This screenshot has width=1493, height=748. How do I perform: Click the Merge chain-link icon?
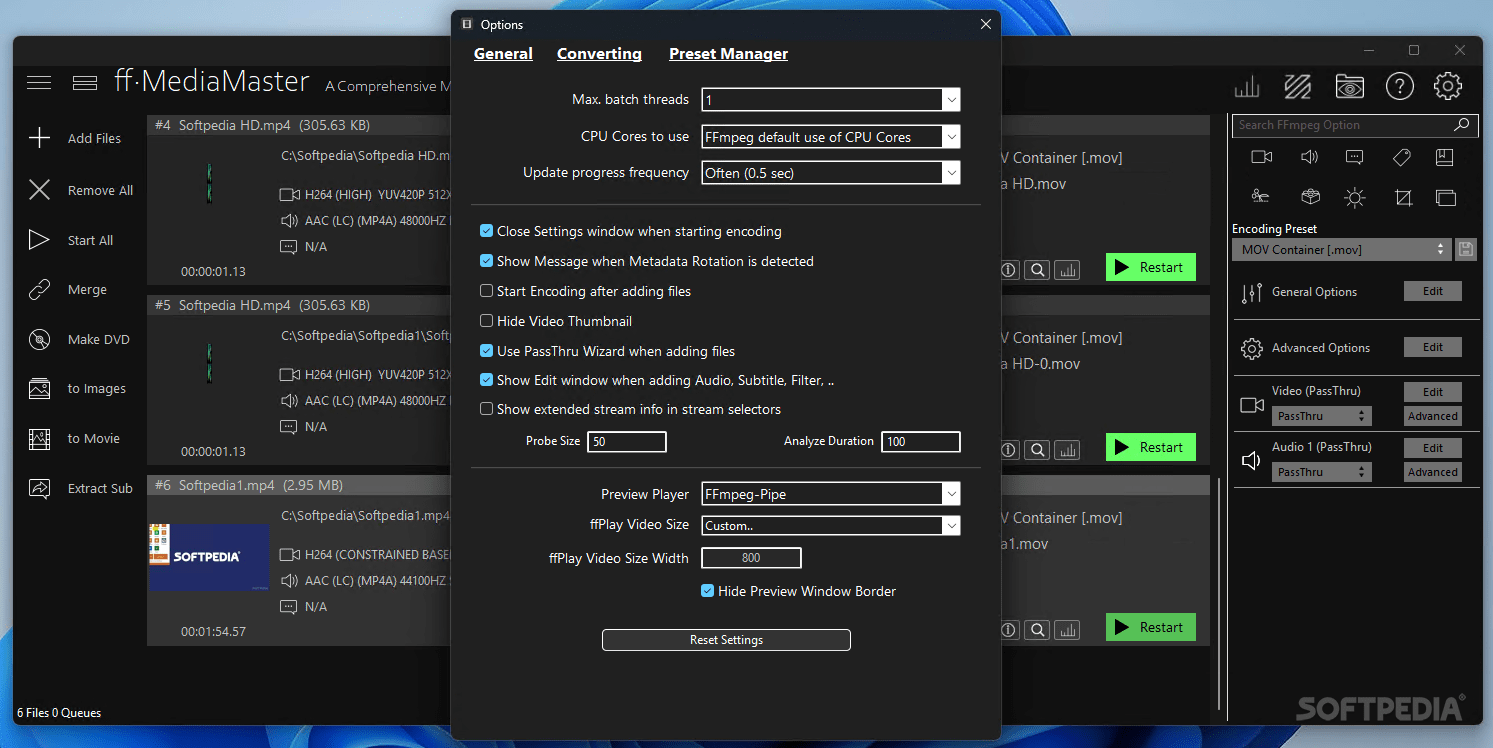[39, 290]
